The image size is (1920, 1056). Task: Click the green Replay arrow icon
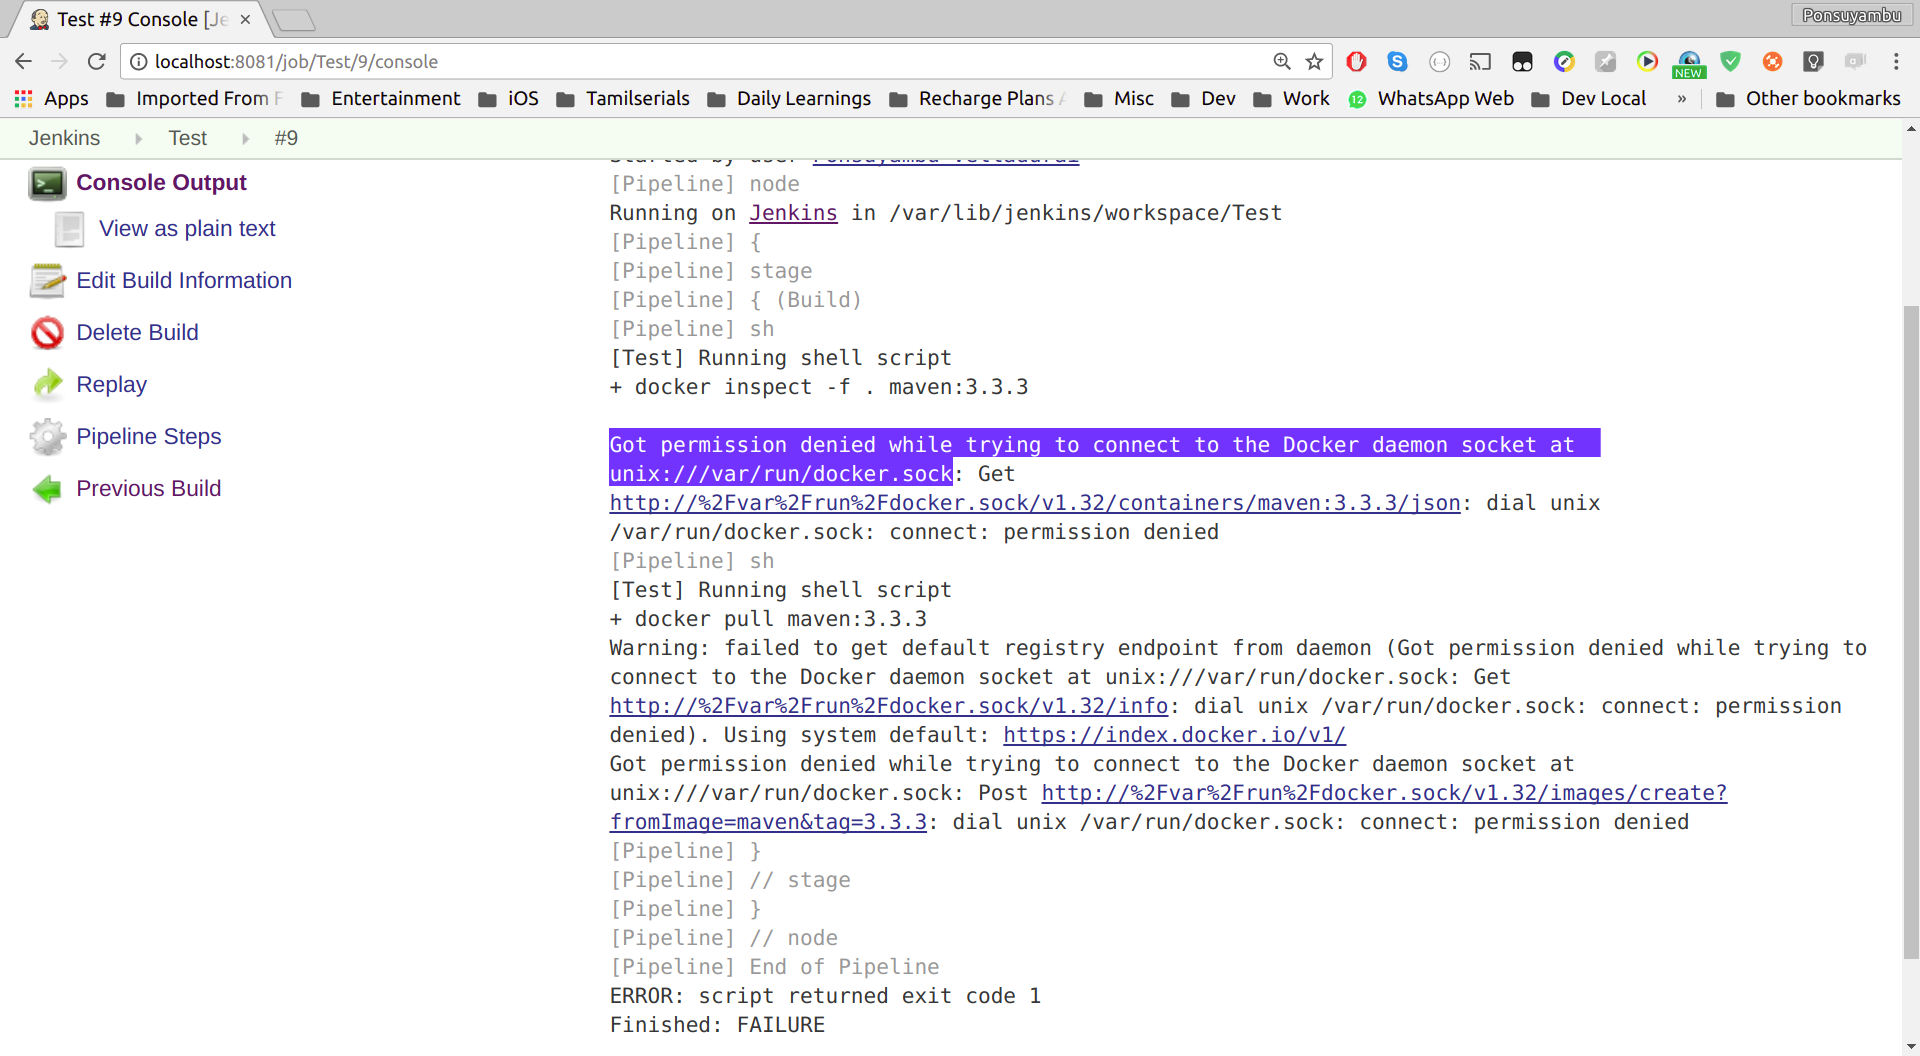47,385
